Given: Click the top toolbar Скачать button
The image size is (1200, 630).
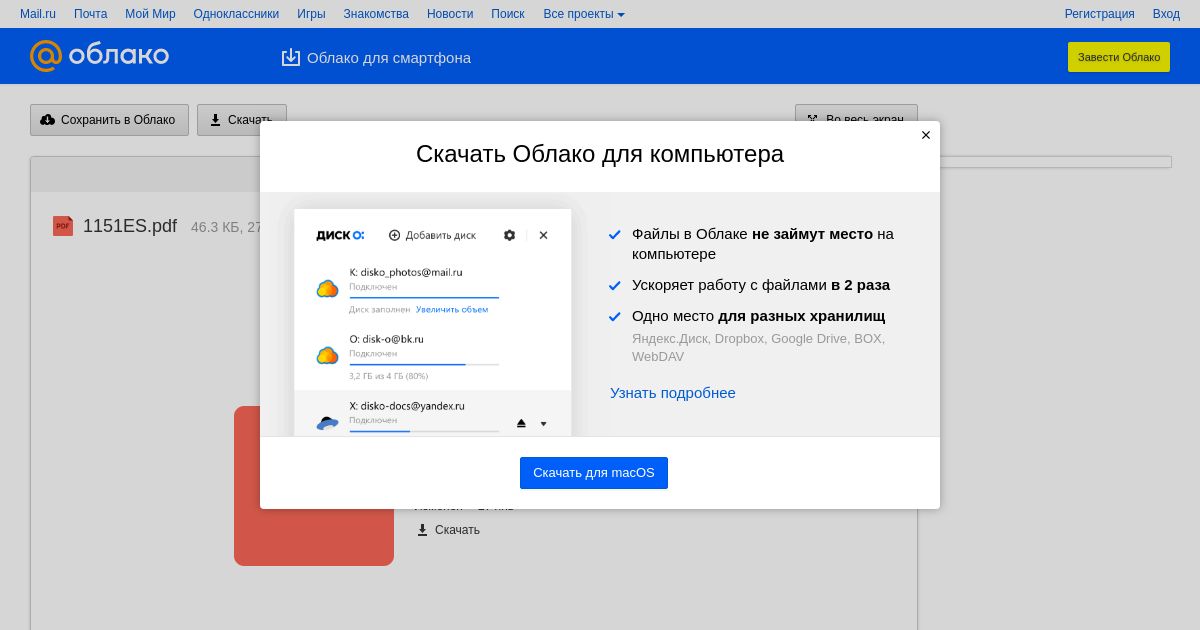Looking at the screenshot, I should [242, 120].
